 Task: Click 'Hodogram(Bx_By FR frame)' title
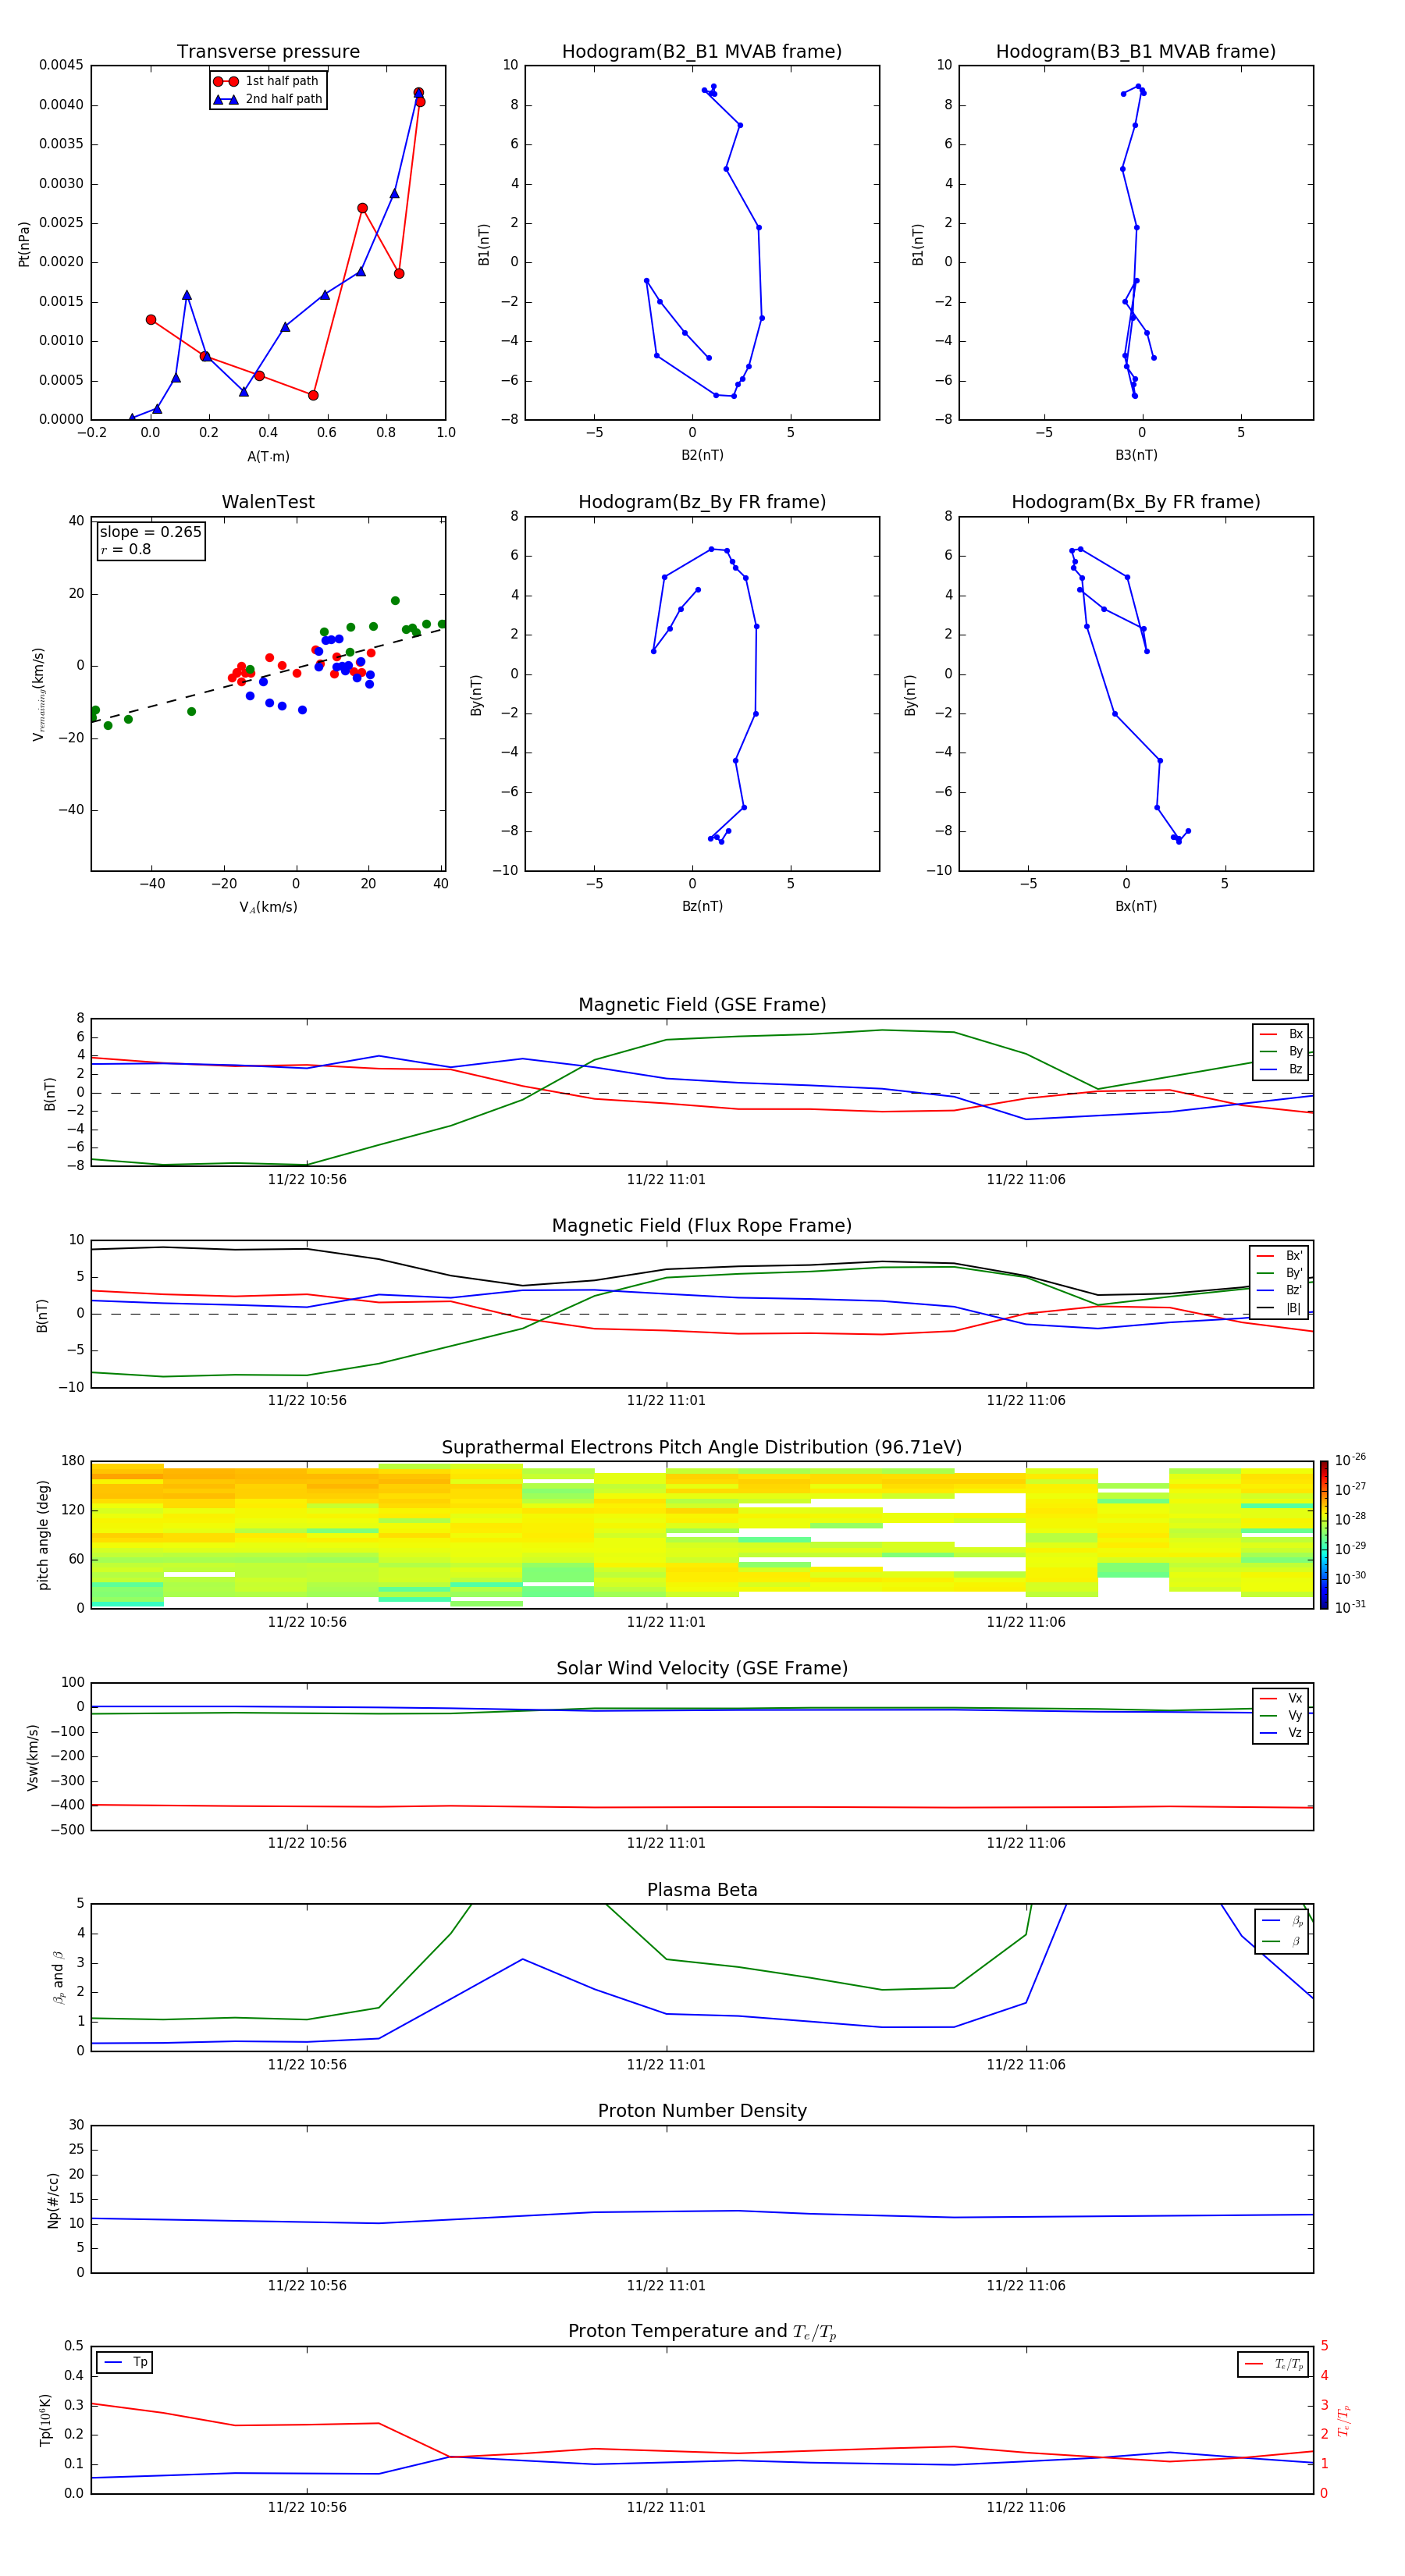pyautogui.click(x=1136, y=502)
